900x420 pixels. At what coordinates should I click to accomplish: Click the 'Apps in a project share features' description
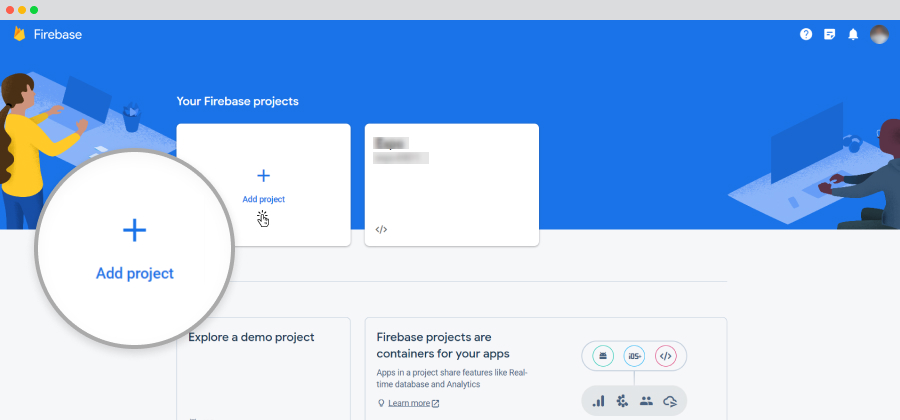point(452,378)
